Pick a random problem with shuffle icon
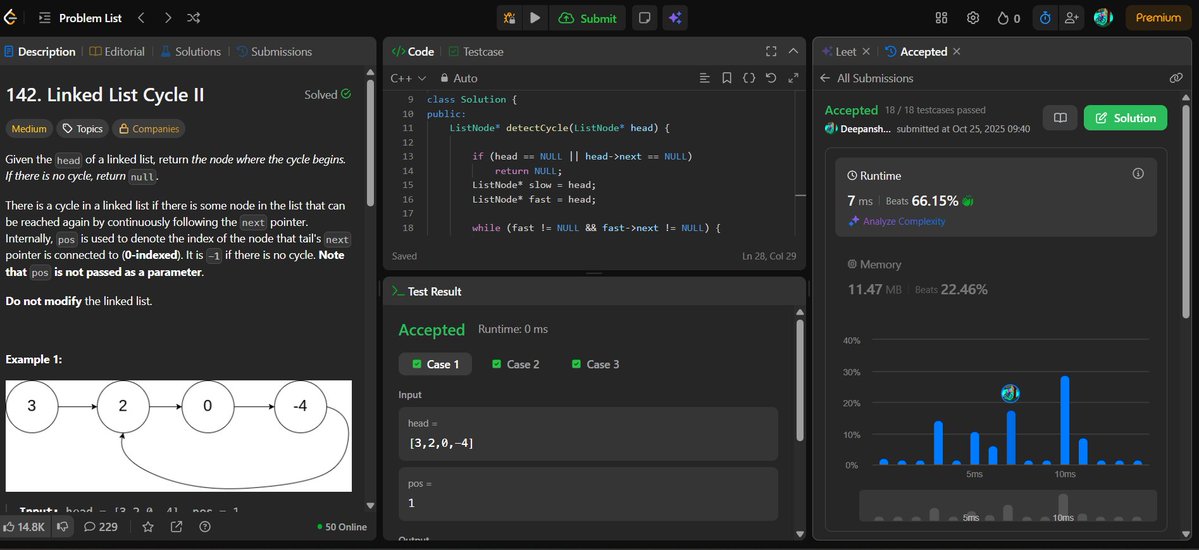 point(193,18)
